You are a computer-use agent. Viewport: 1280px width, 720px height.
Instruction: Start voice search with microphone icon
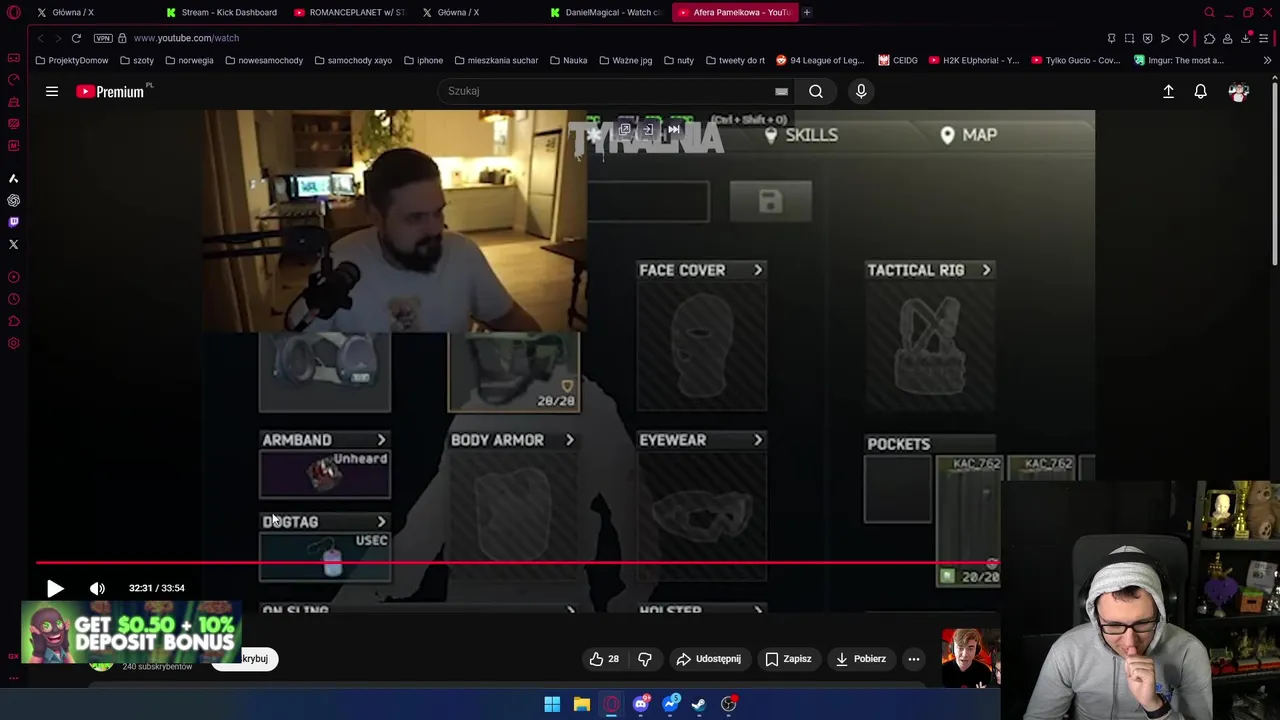[861, 91]
